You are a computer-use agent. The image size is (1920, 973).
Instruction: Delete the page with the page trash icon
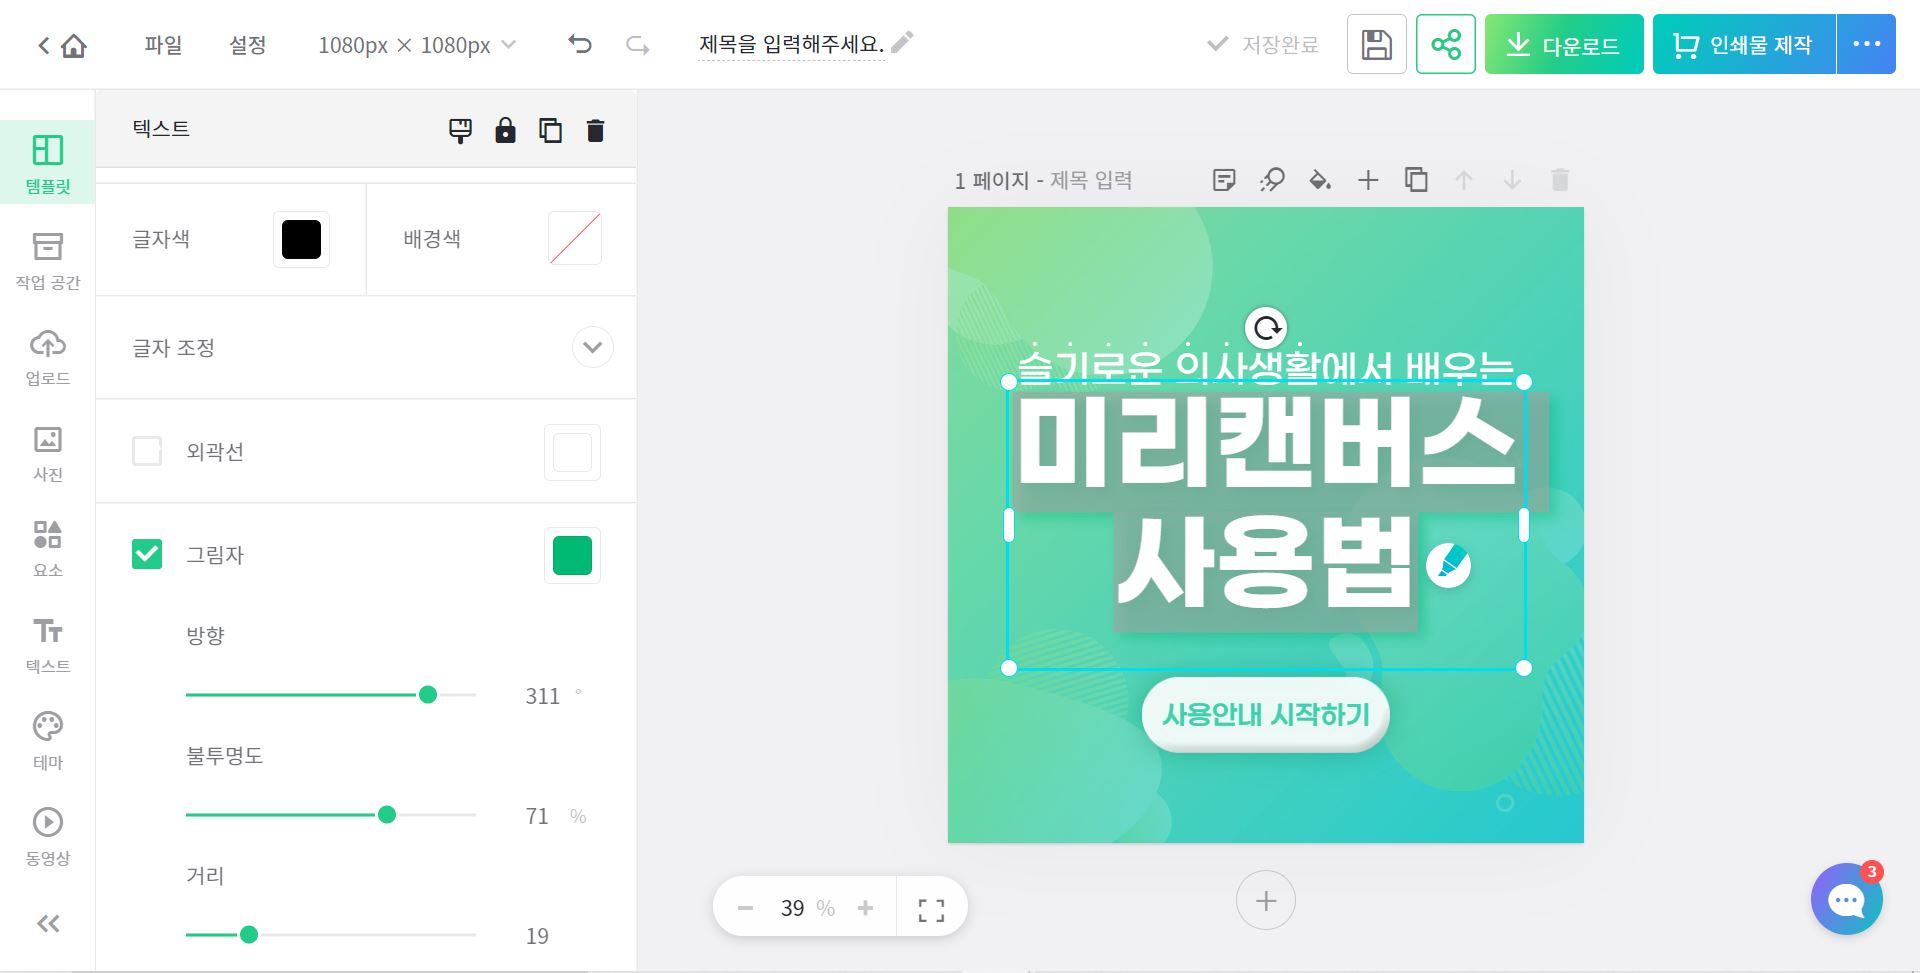click(1560, 180)
